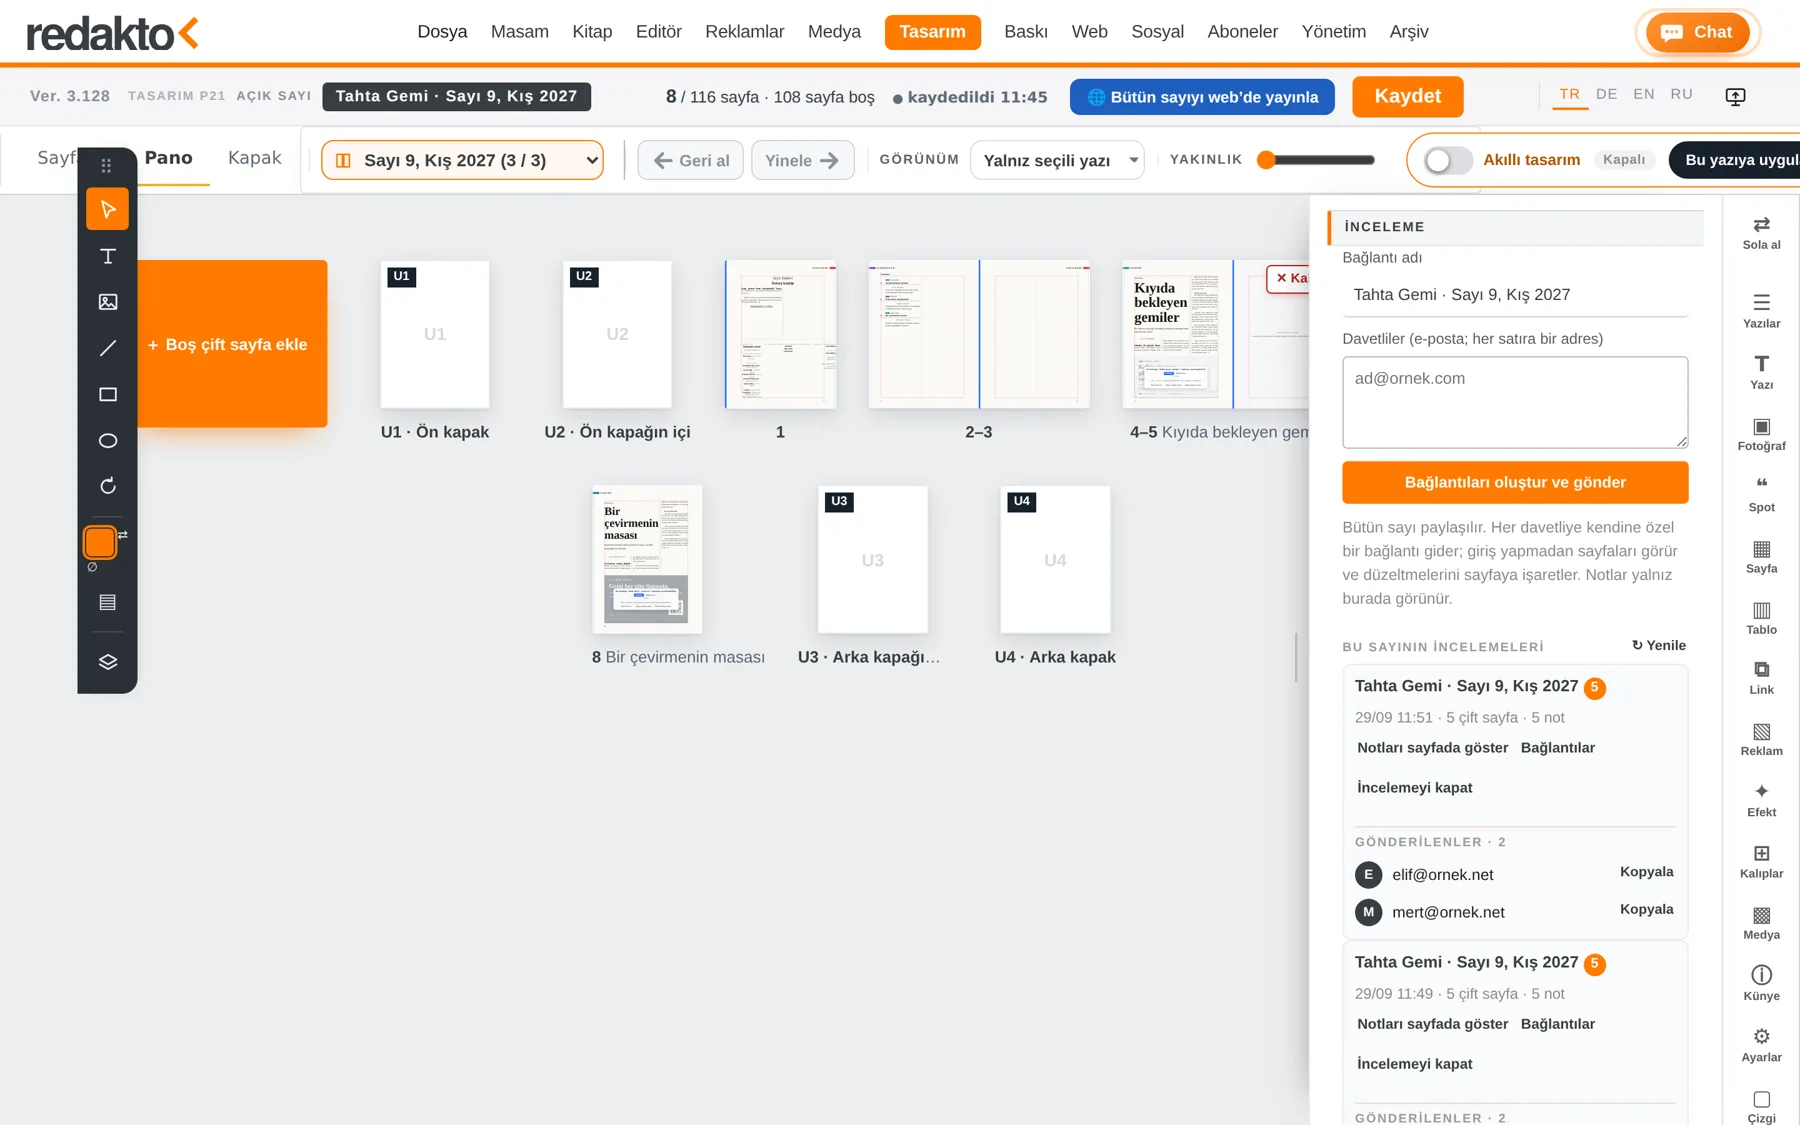Select the Ellipse shape tool

(x=108, y=440)
